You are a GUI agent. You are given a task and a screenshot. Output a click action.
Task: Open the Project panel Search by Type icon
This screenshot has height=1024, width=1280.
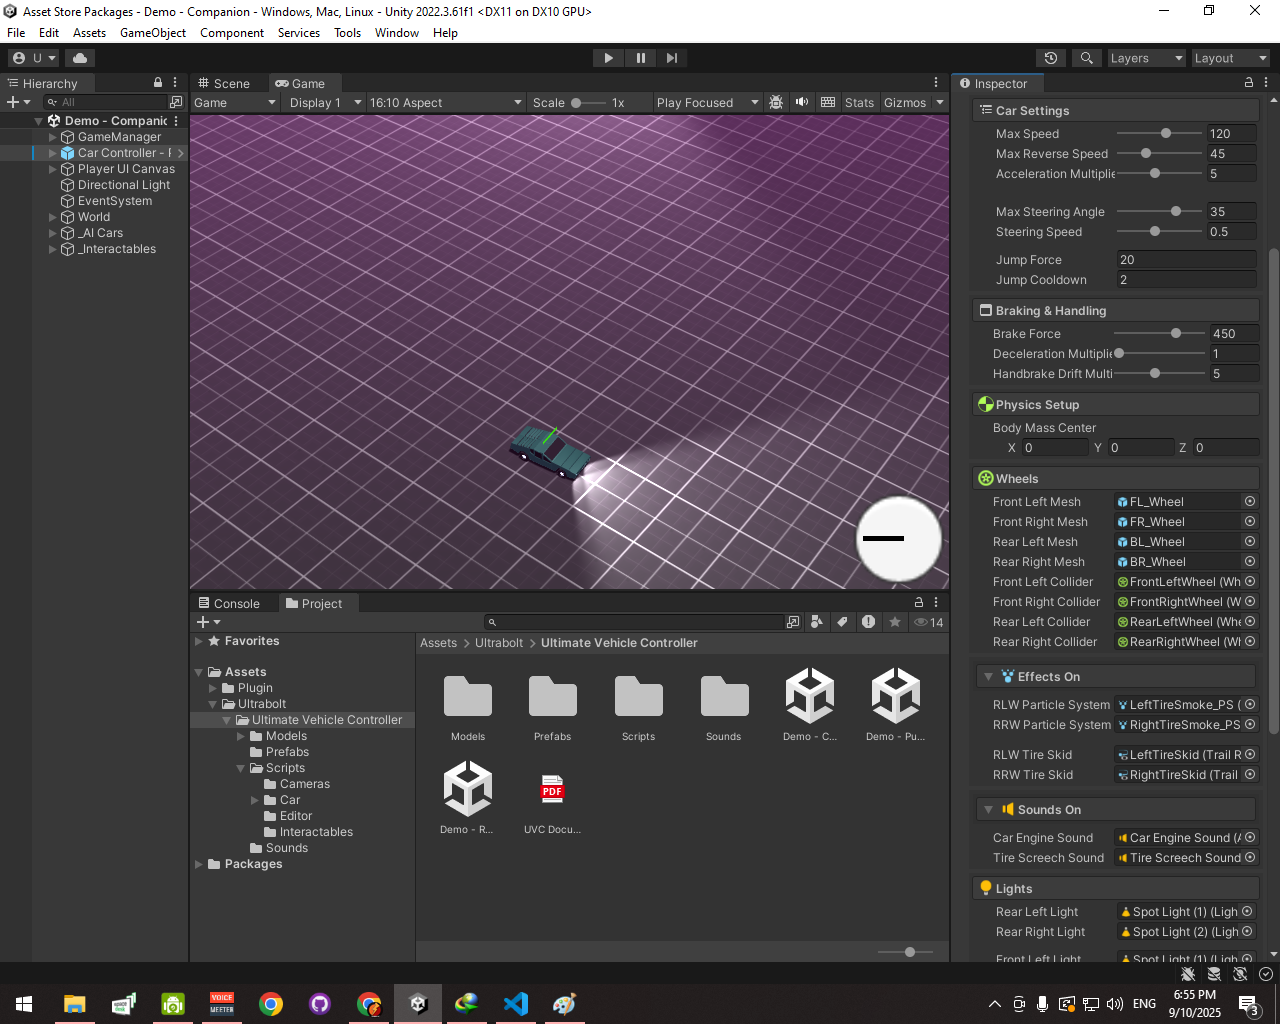coord(816,622)
